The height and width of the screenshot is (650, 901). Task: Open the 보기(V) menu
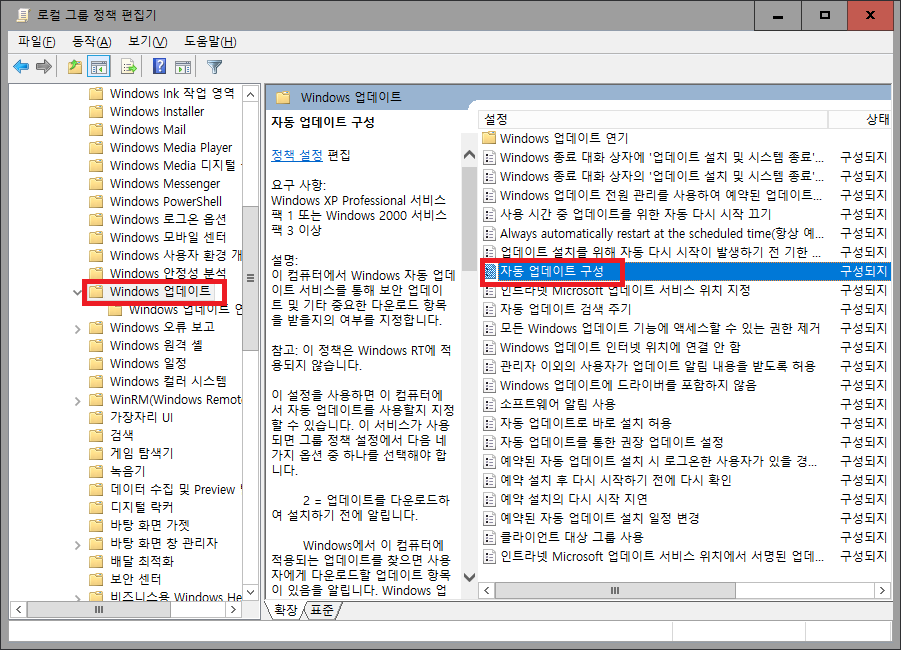click(x=148, y=41)
